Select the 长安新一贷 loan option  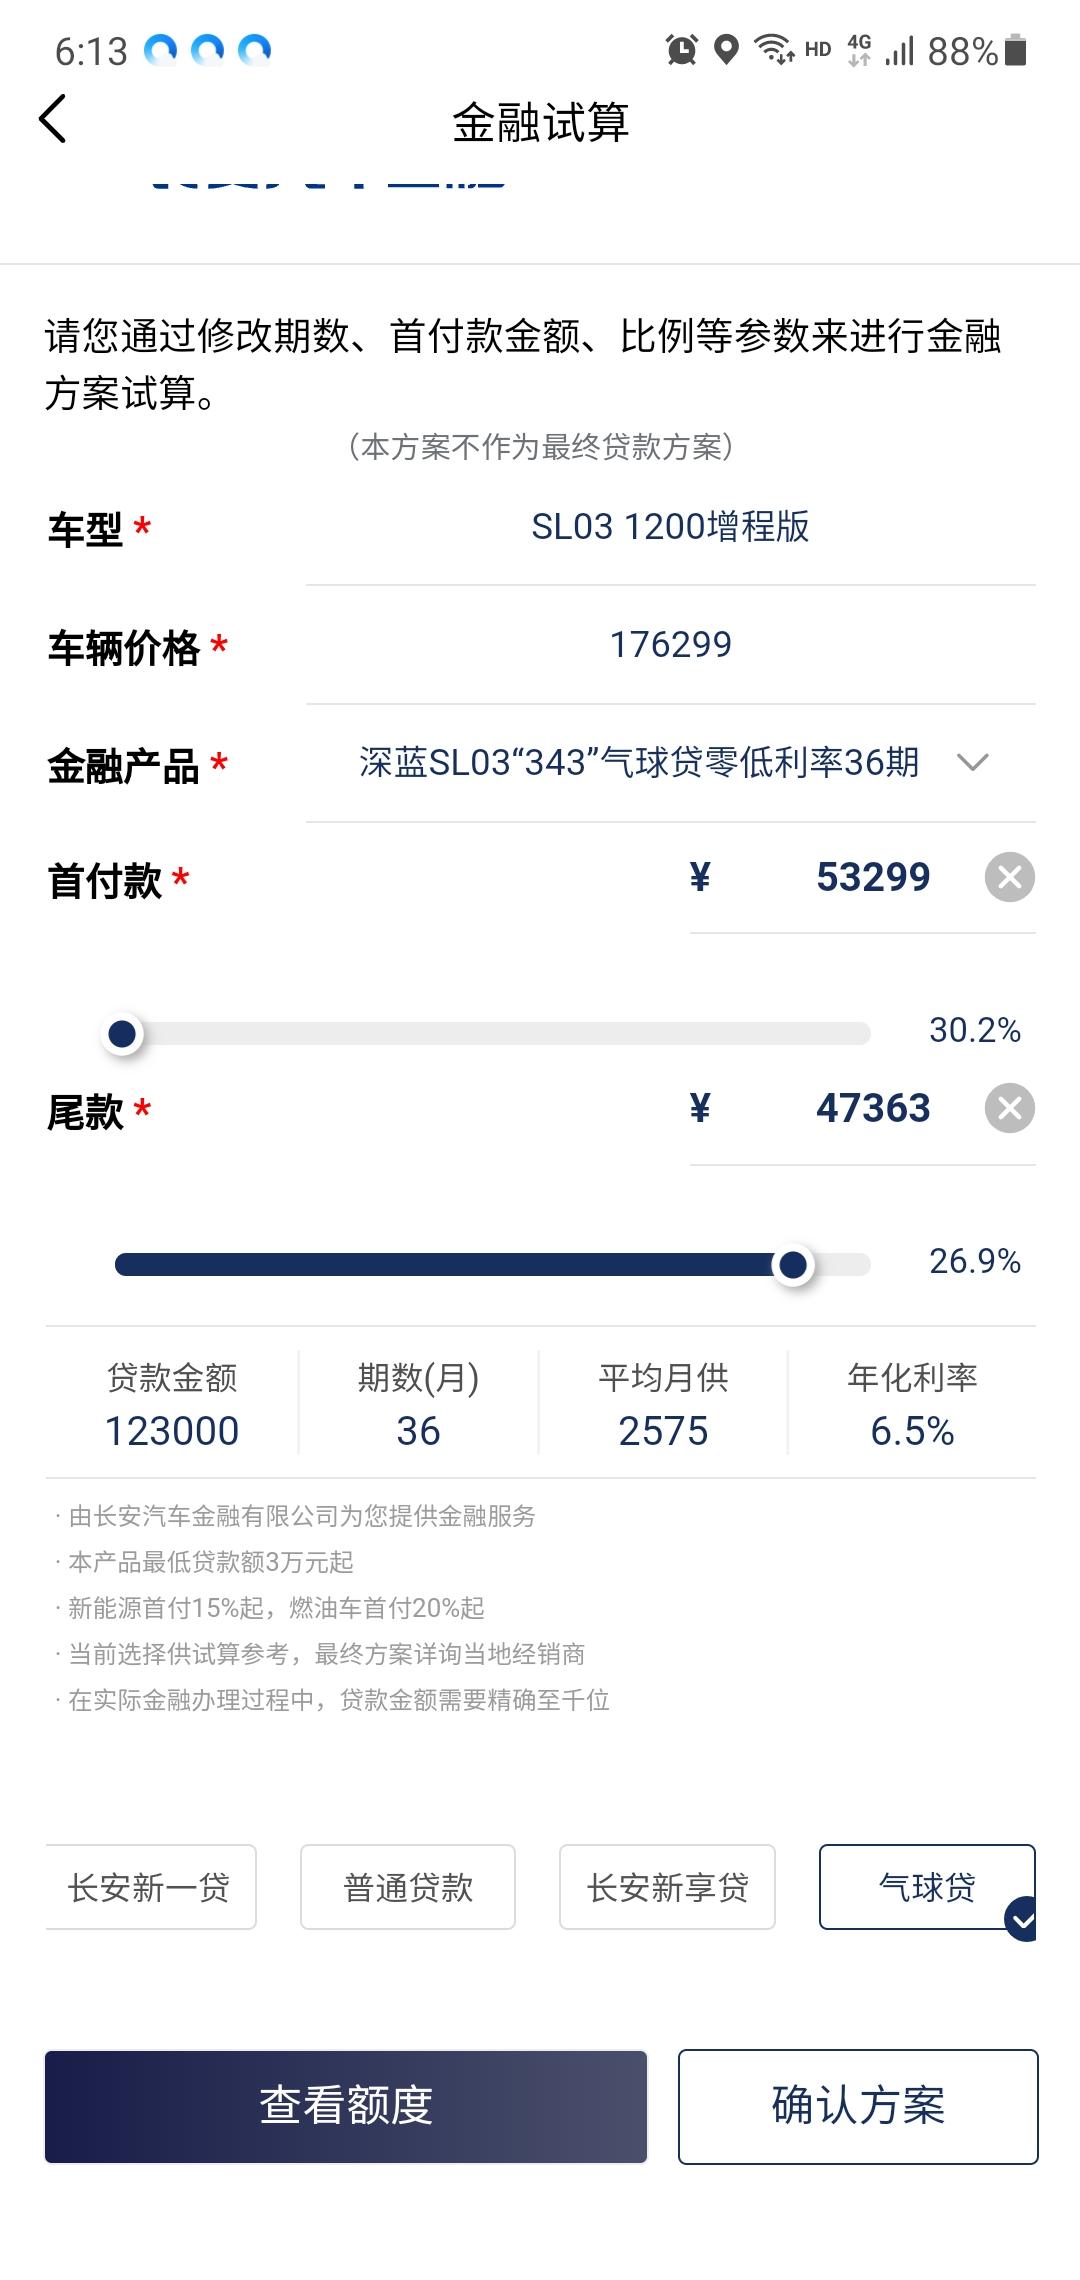click(x=150, y=1887)
